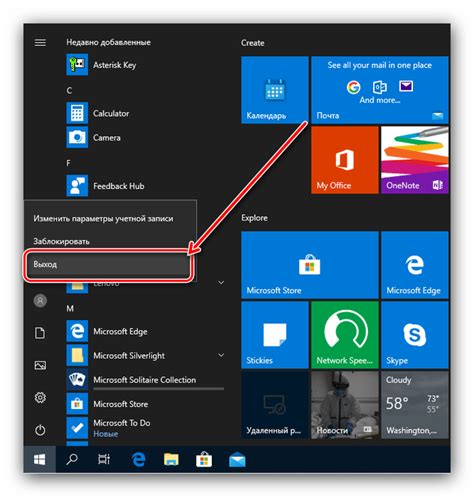Viewport: 474px width, 497px height.
Task: Open the Documents sidebar icon
Action: [x=40, y=333]
